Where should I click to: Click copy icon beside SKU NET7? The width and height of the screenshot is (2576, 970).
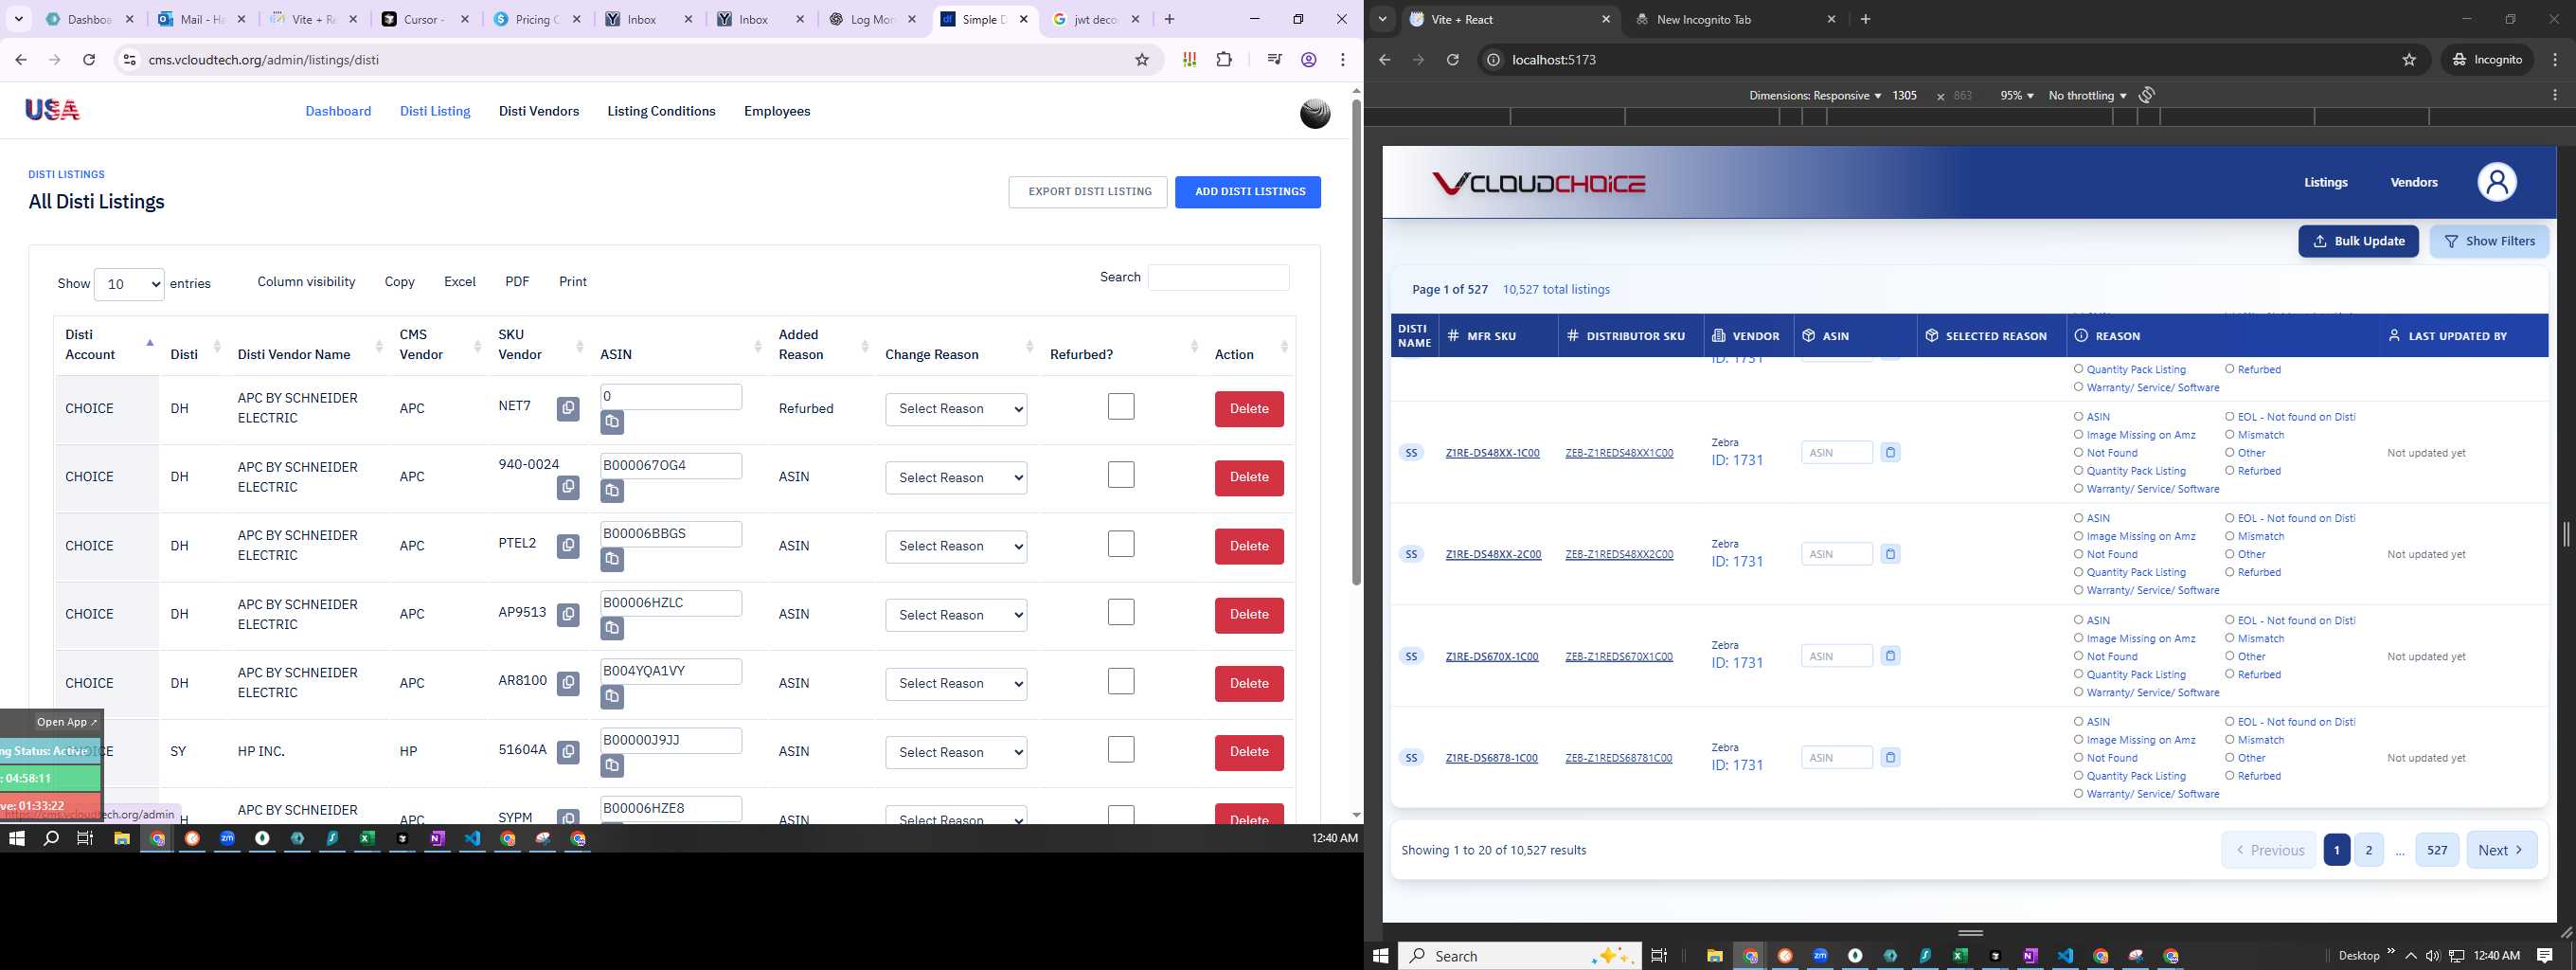coord(568,409)
